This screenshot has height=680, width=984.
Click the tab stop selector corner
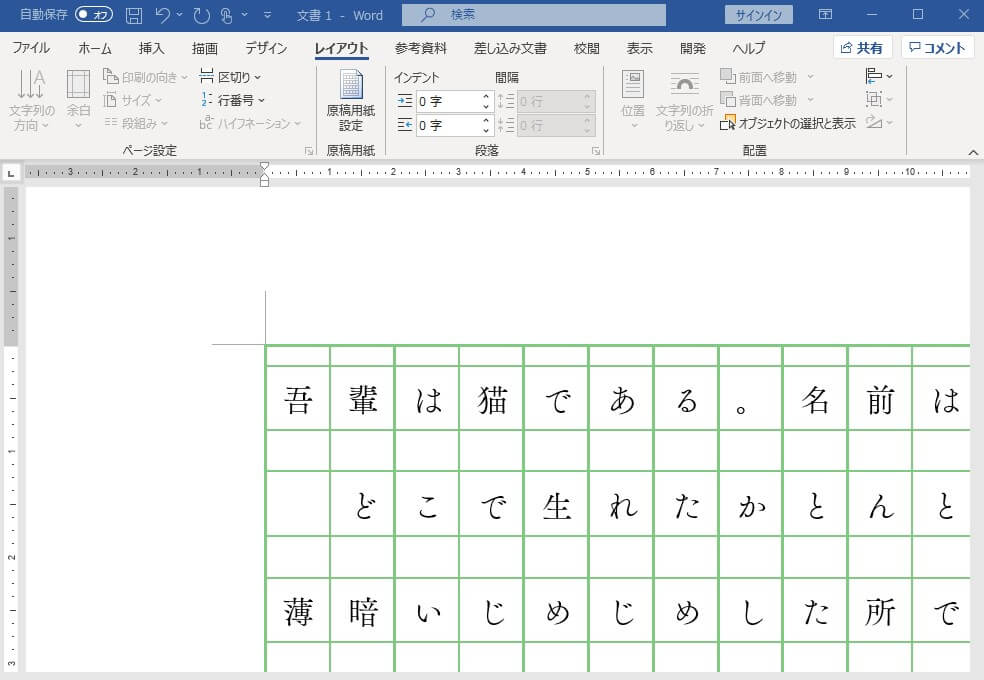tap(11, 173)
